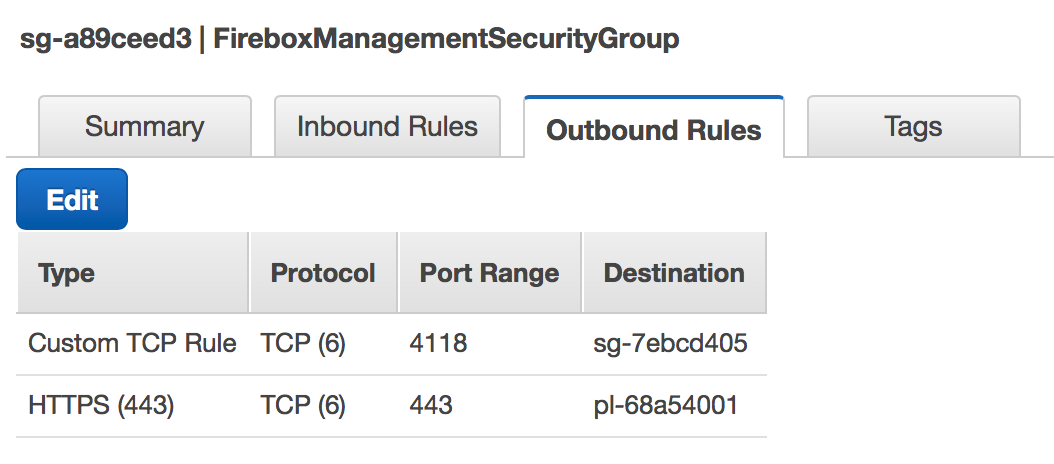Sort by the Destination column header

click(674, 274)
